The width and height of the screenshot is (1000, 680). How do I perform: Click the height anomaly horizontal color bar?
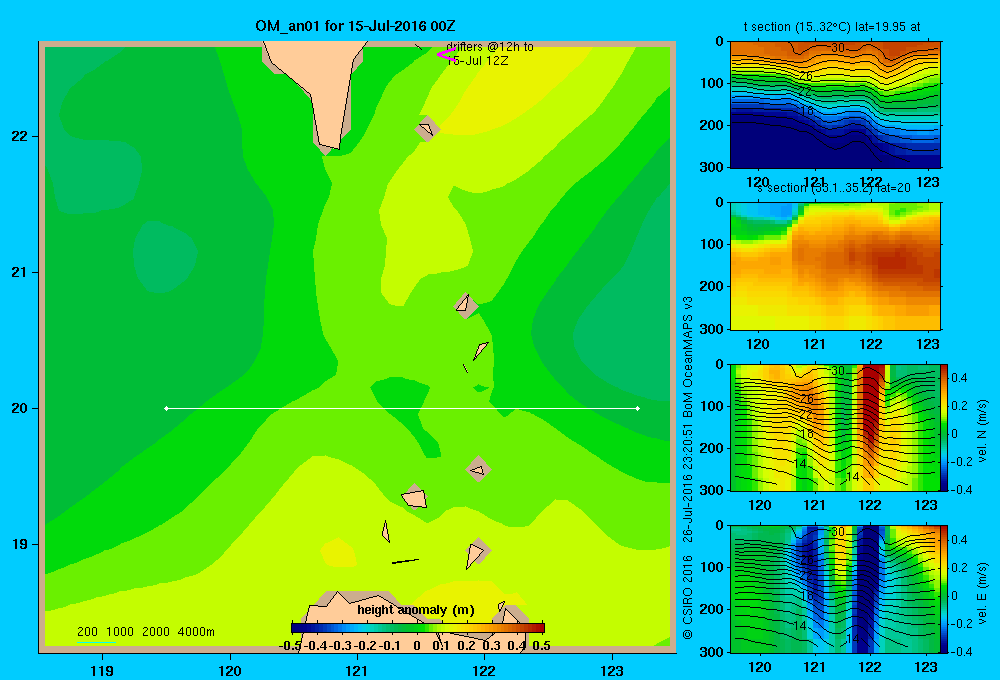[418, 628]
